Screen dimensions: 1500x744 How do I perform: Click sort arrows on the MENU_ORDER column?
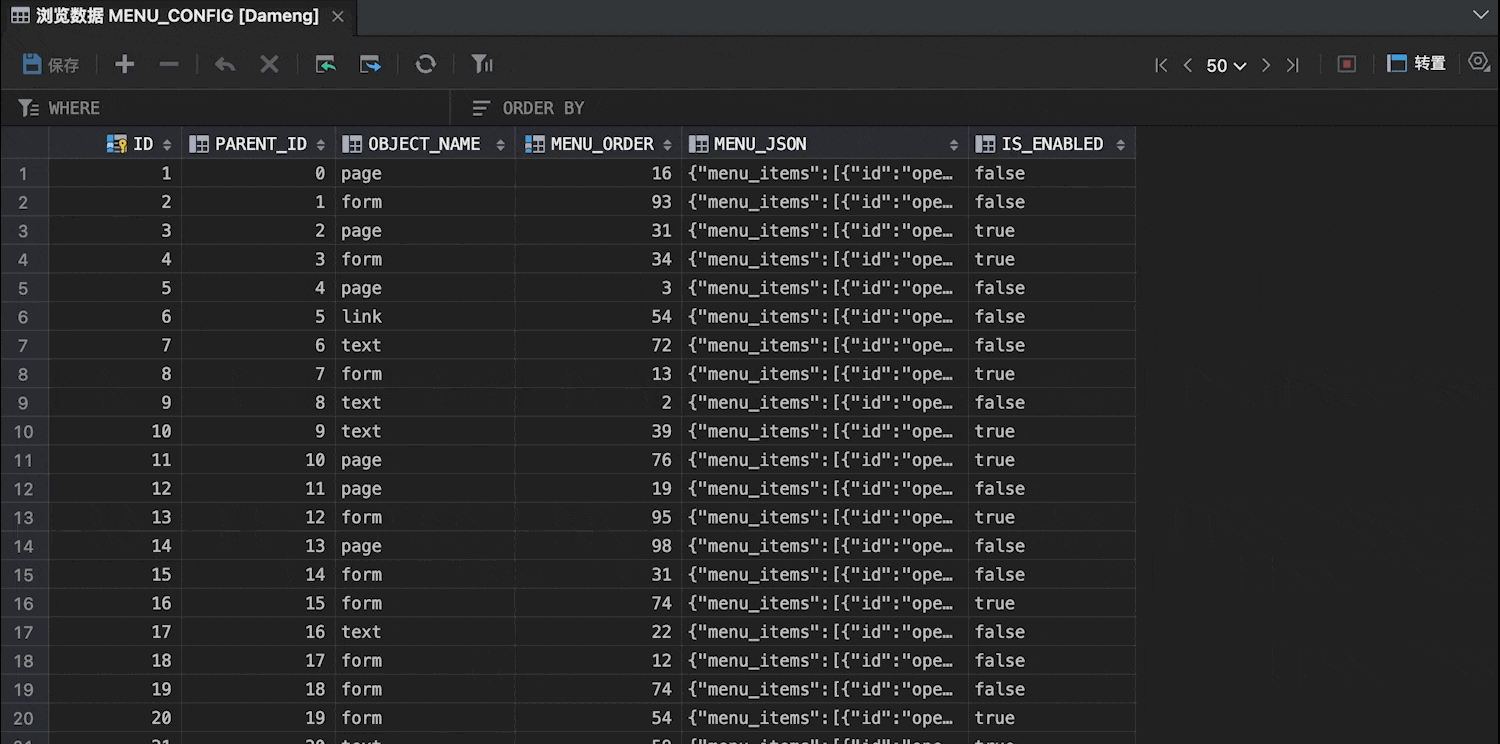click(x=667, y=145)
